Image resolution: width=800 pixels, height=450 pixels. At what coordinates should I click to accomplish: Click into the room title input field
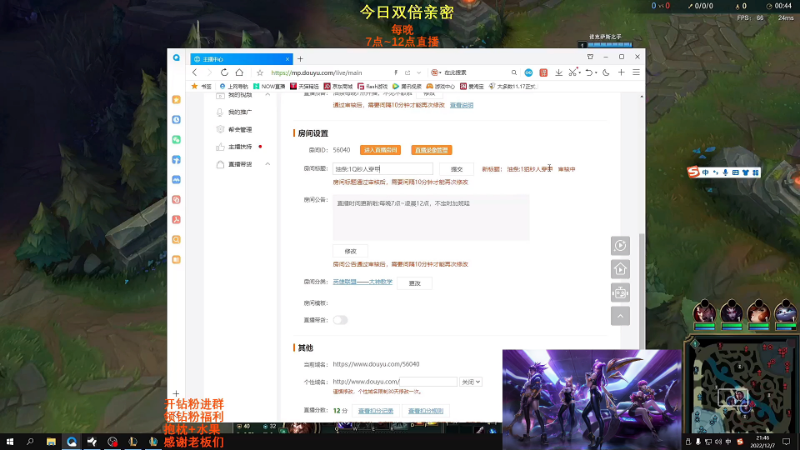click(383, 169)
